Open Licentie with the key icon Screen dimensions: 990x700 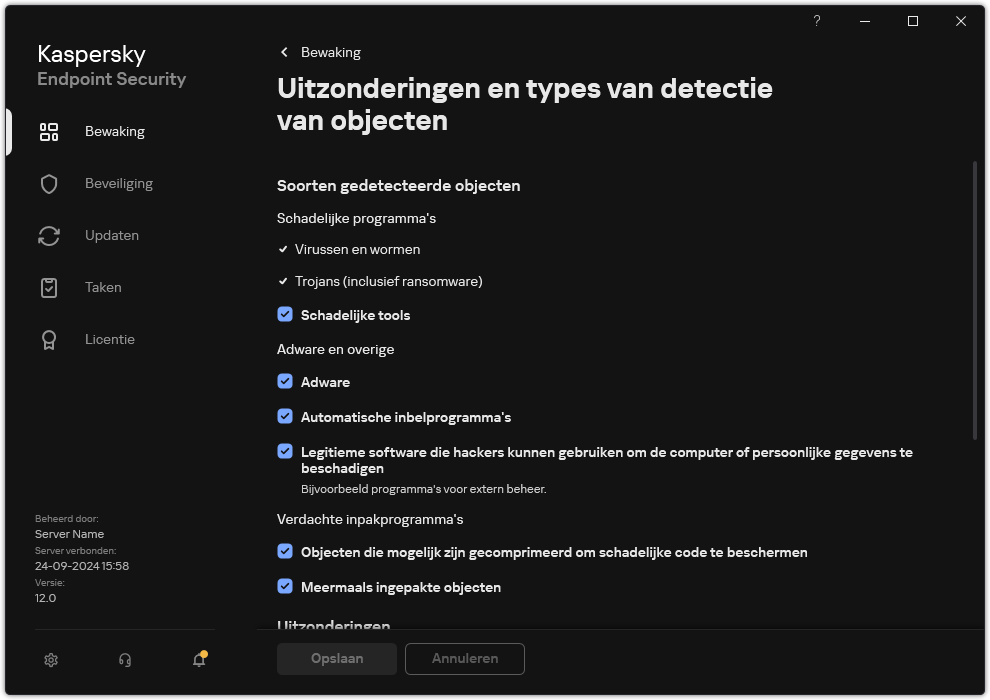pyautogui.click(x=49, y=339)
